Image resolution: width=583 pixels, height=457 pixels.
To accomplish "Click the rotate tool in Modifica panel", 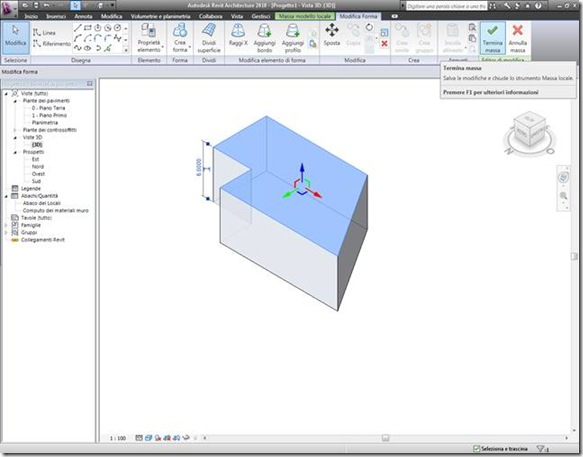I will tap(369, 27).
